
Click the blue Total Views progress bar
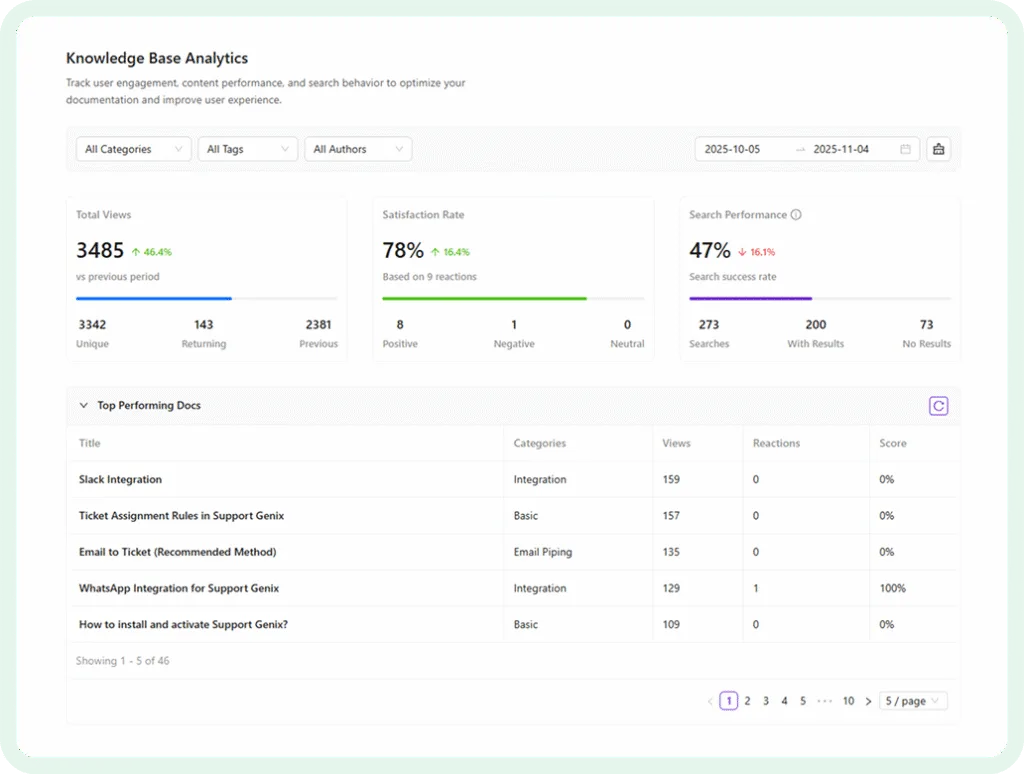point(152,298)
